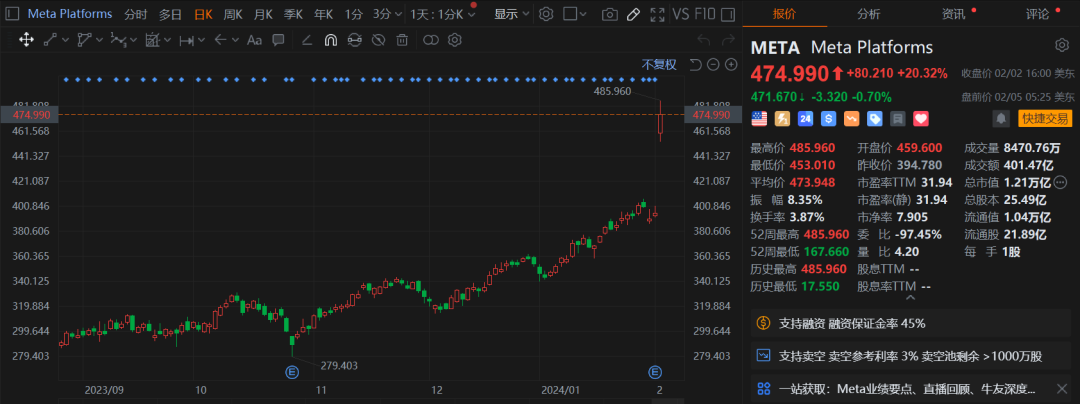1080x404 pixels.
Task: Click the 不复权 adjustment setting link
Action: click(659, 65)
